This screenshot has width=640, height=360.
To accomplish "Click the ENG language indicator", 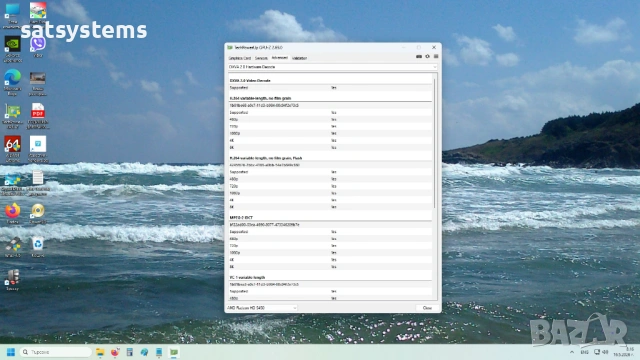I will tap(584, 352).
